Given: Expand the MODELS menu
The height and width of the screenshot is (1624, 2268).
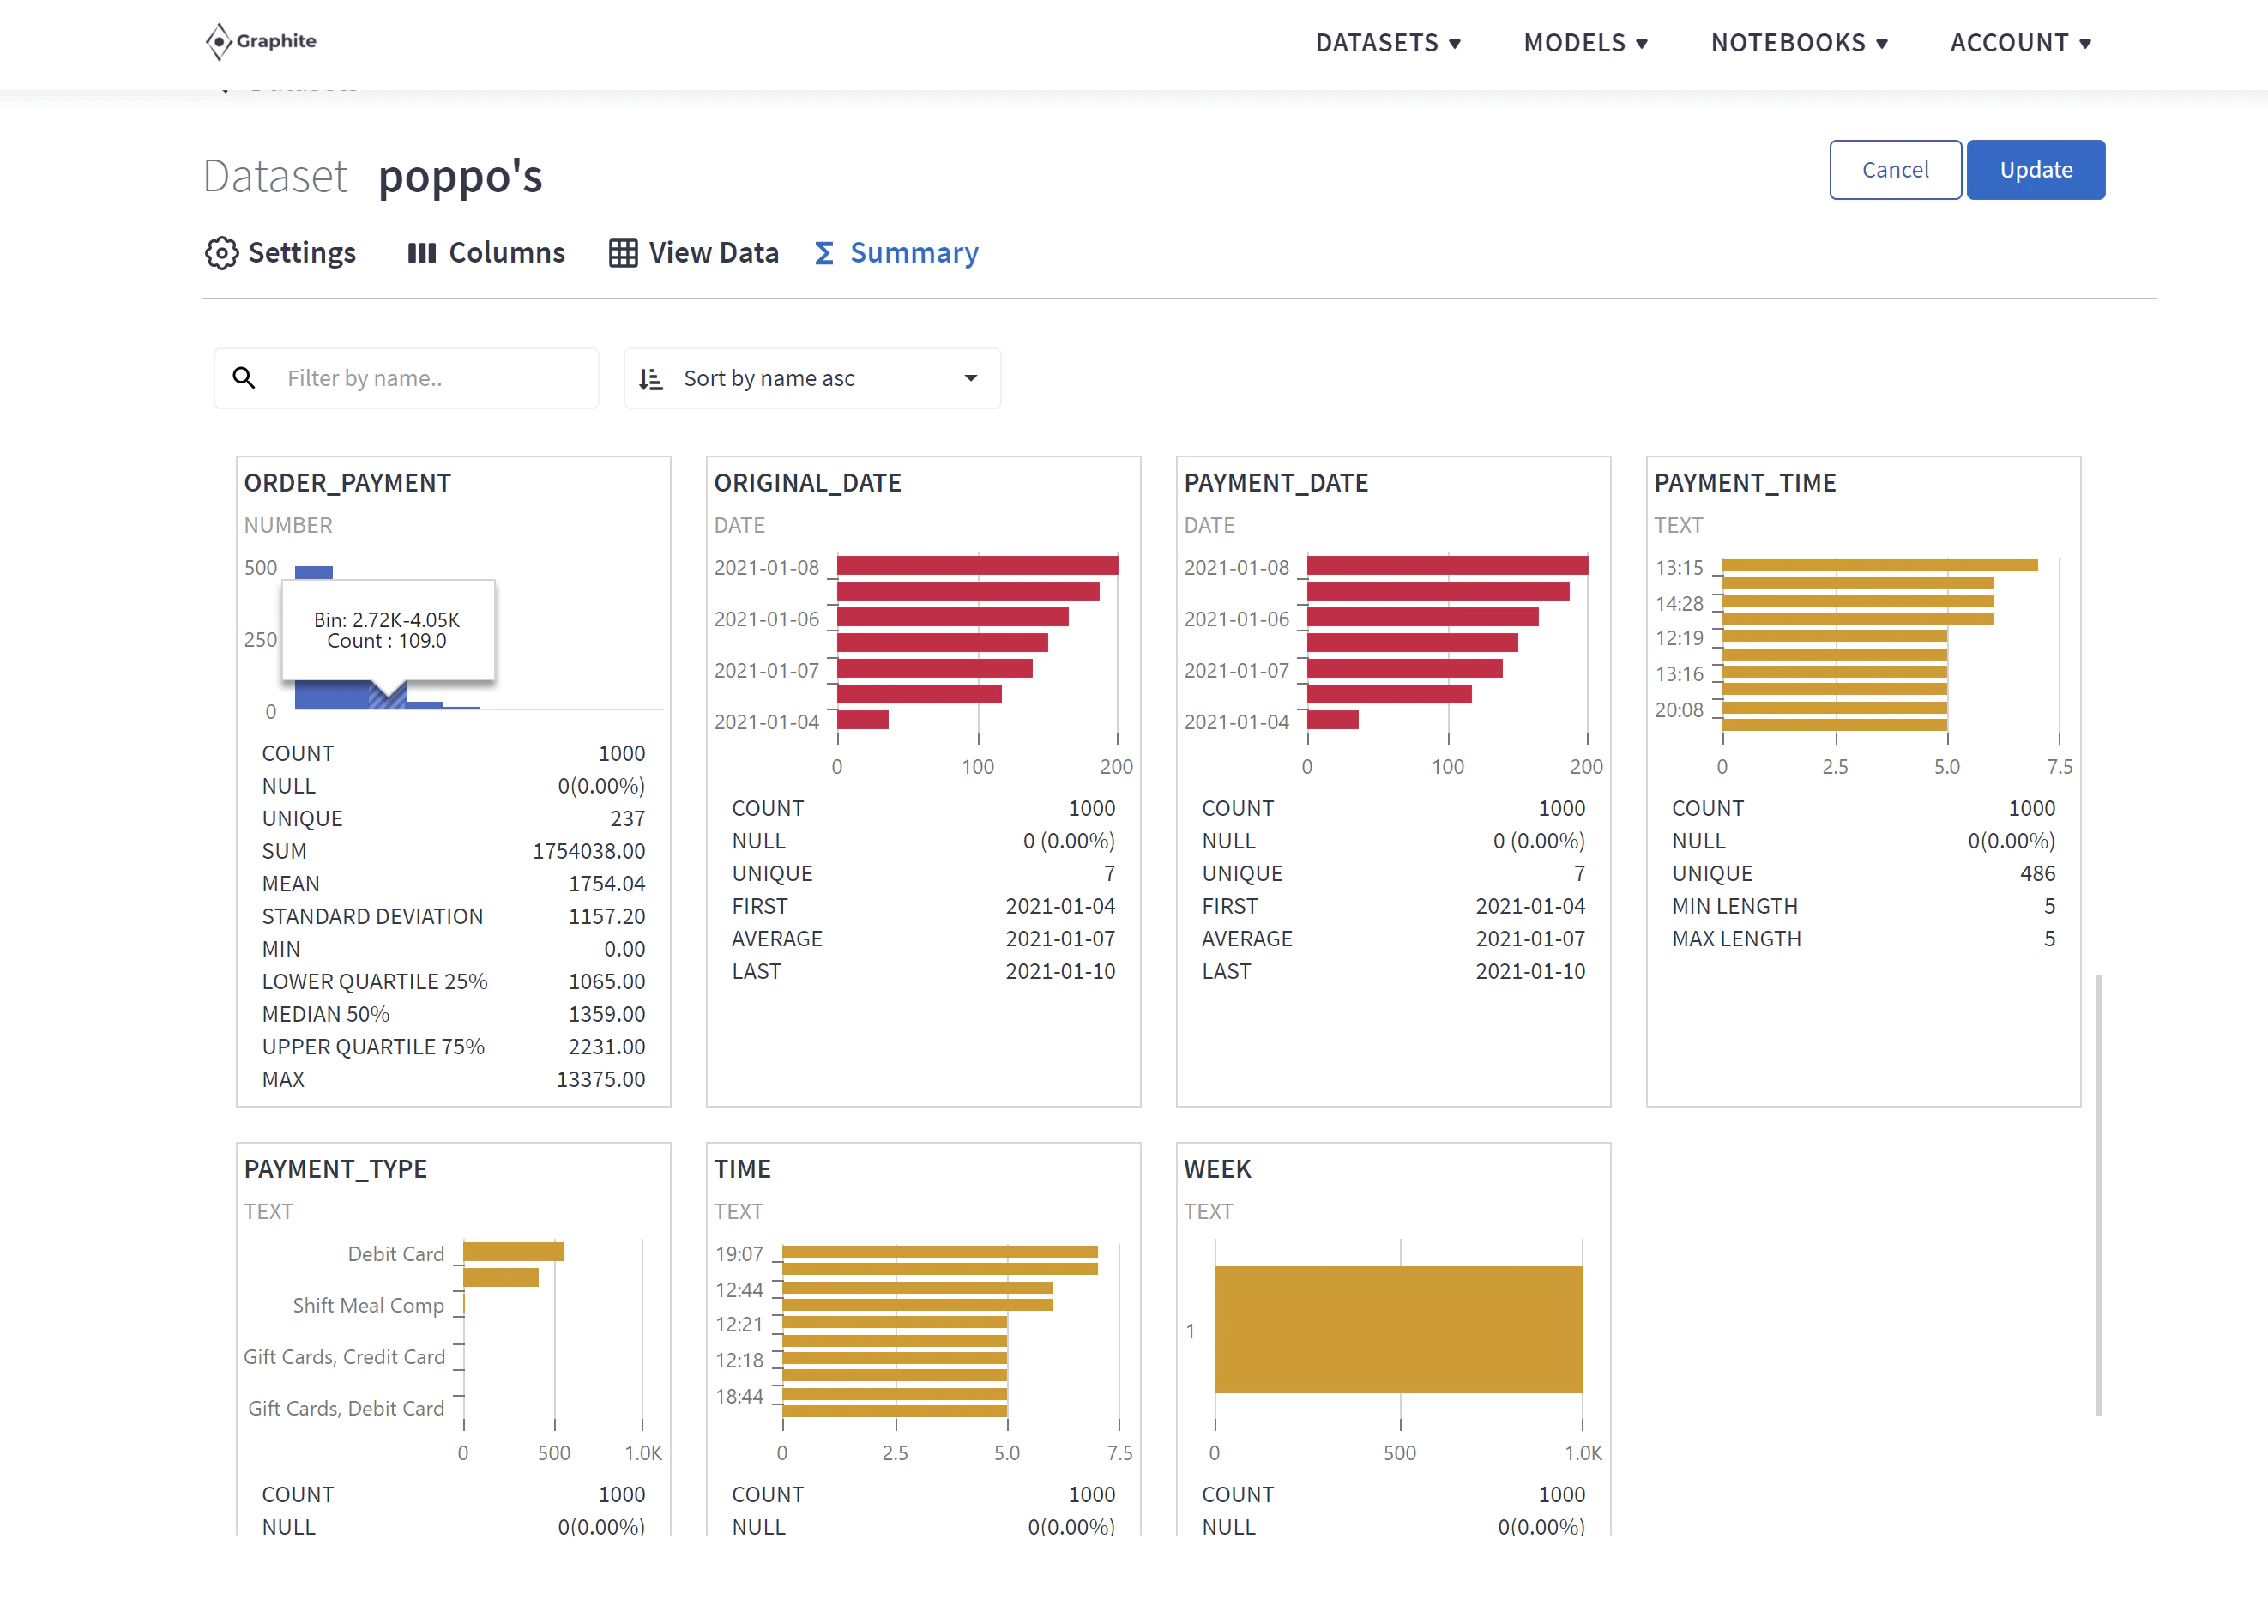Looking at the screenshot, I should pos(1586,43).
